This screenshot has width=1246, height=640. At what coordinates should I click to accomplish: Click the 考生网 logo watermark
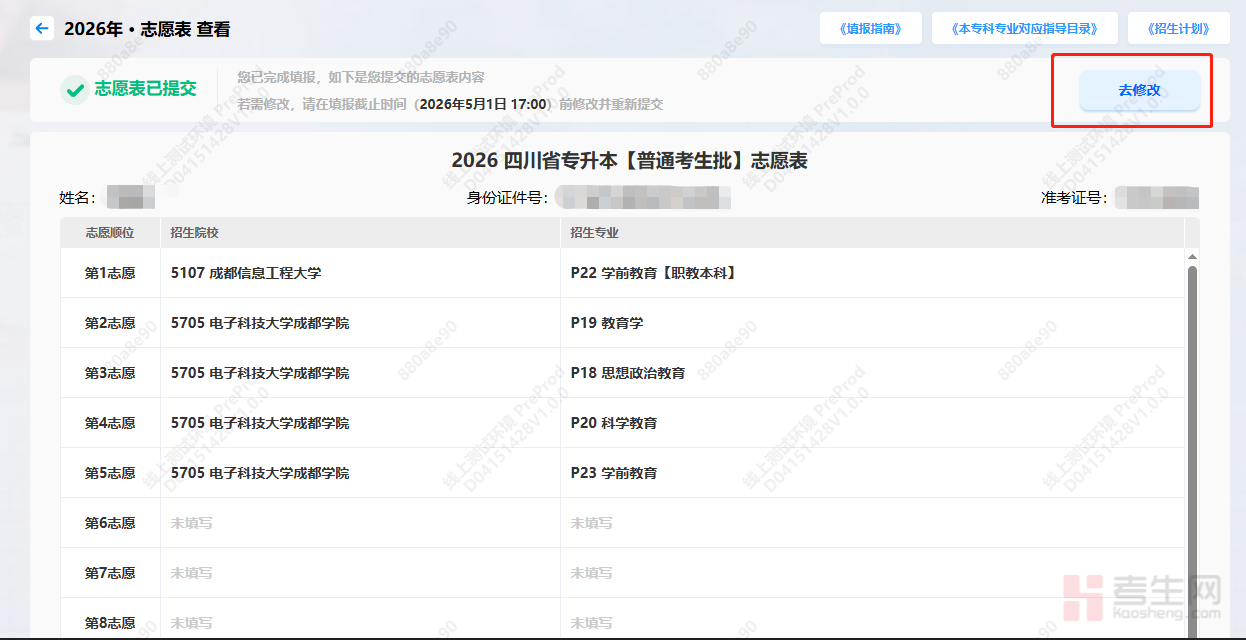(1141, 597)
